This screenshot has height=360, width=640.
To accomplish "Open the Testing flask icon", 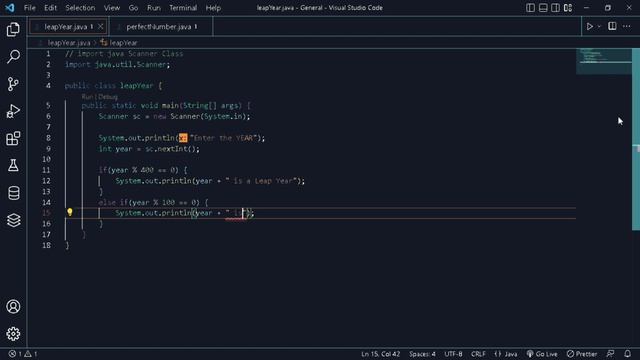I will [13, 165].
